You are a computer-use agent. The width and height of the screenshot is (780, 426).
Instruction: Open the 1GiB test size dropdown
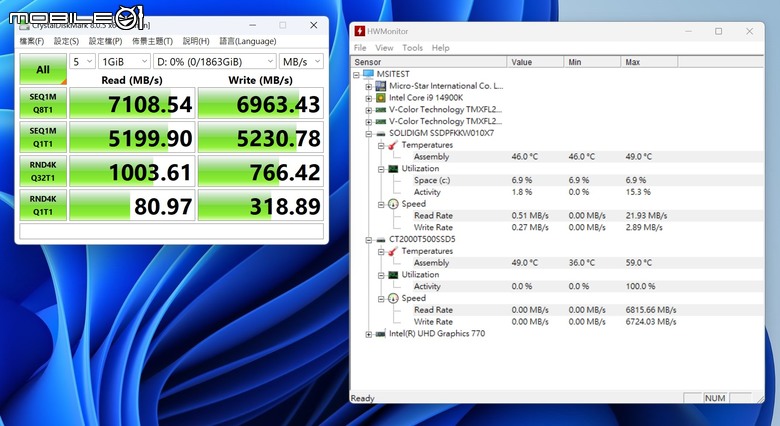point(124,62)
